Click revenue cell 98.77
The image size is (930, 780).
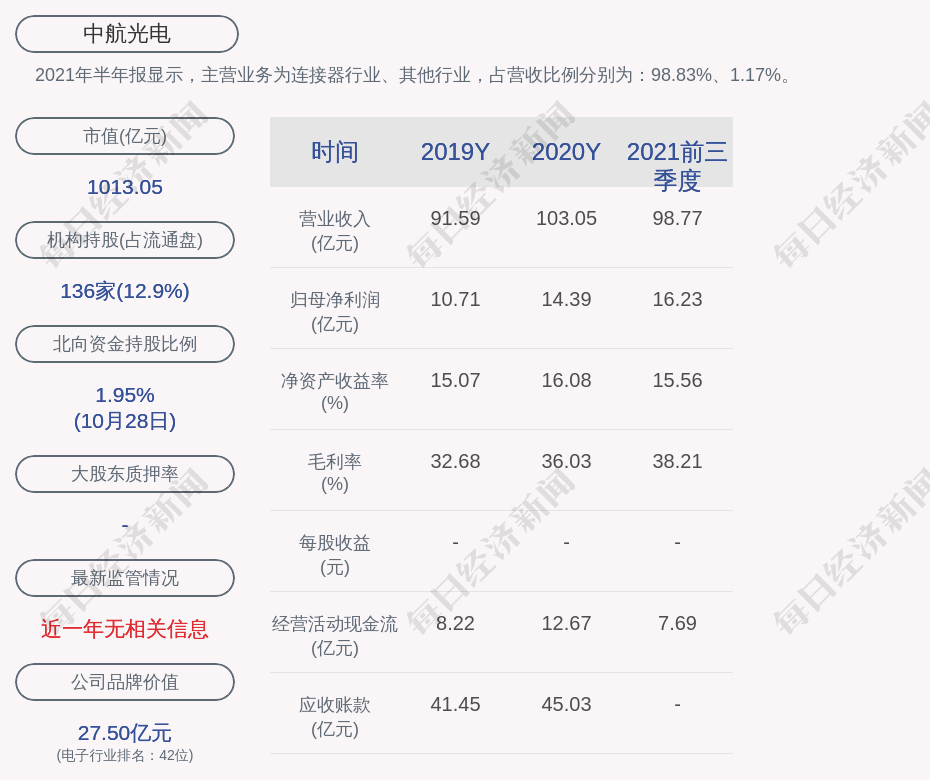(677, 218)
